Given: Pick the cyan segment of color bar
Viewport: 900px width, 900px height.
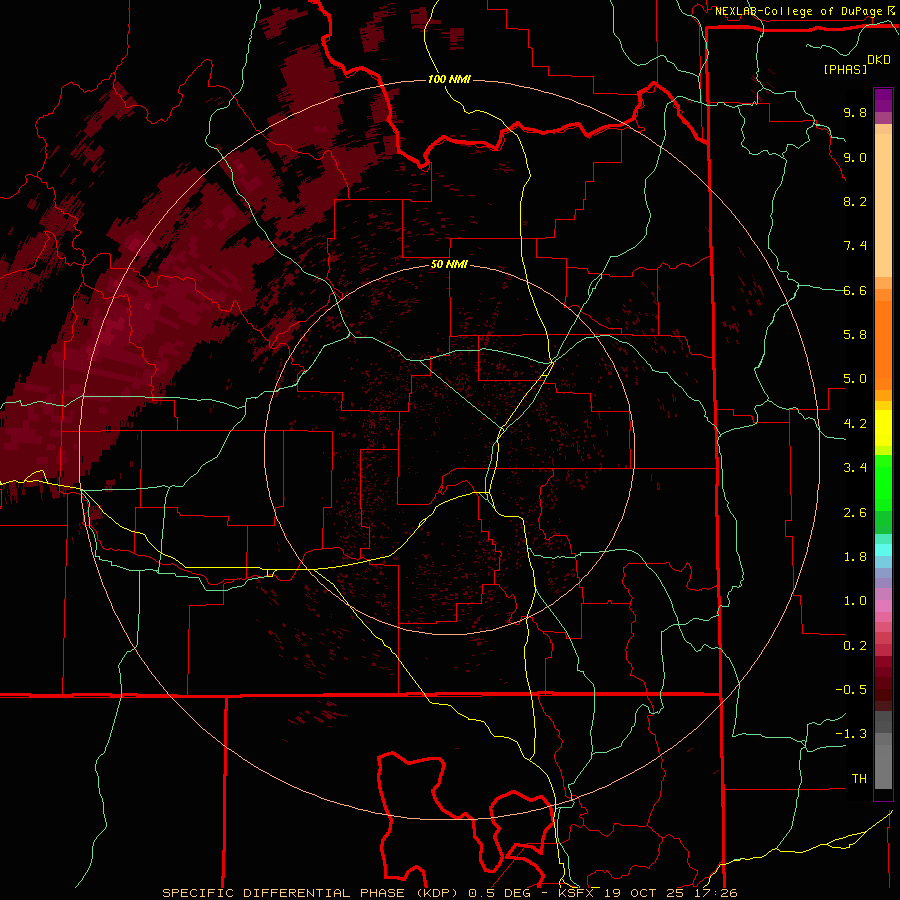Looking at the screenshot, I should 883,550.
